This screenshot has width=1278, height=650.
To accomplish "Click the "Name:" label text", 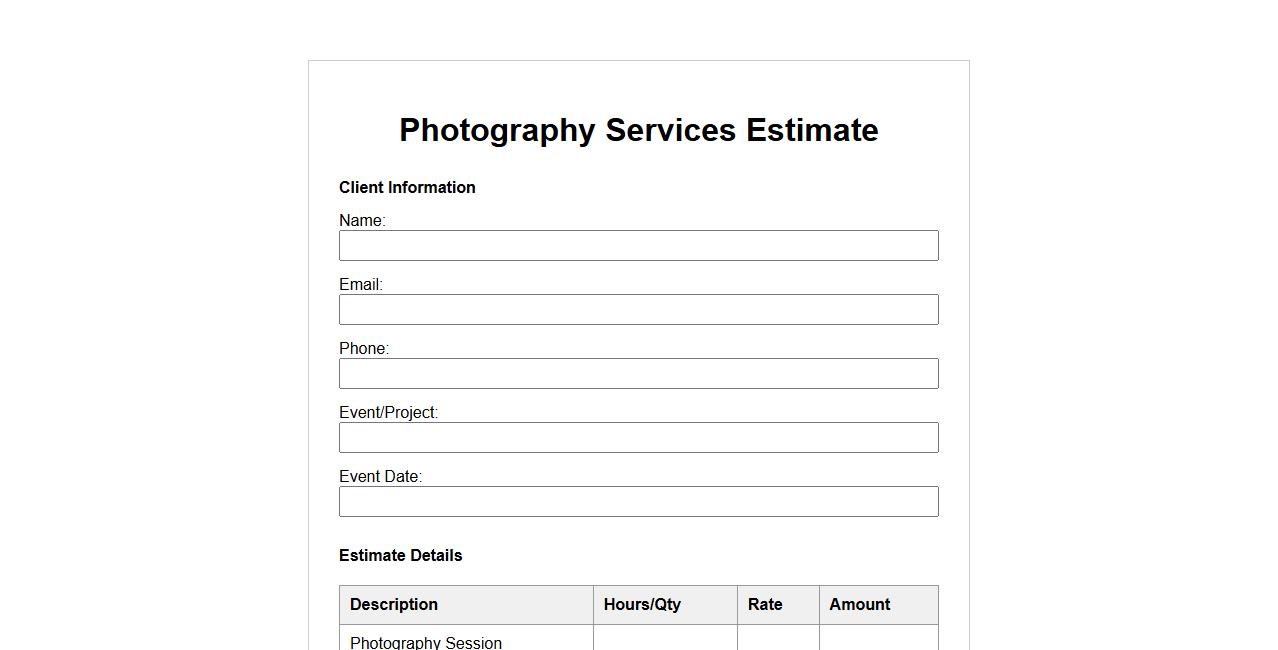I will tap(362, 221).
